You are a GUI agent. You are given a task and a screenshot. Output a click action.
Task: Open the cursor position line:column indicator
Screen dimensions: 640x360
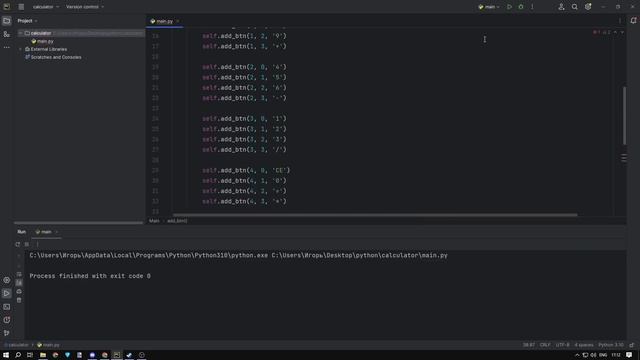529,345
